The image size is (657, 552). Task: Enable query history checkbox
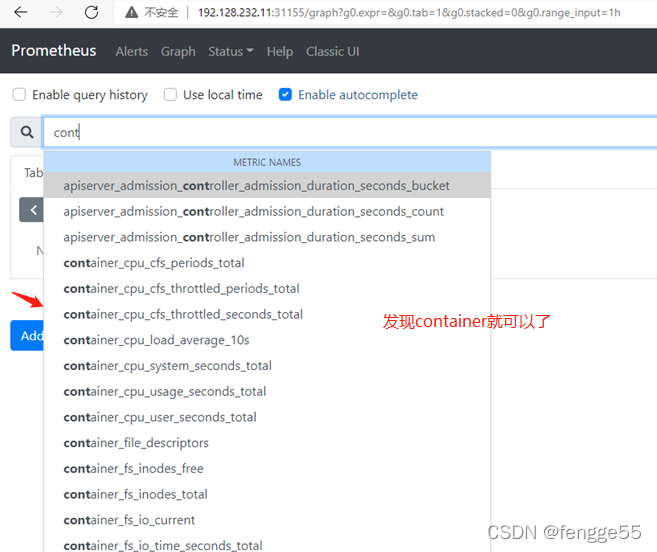click(x=19, y=95)
